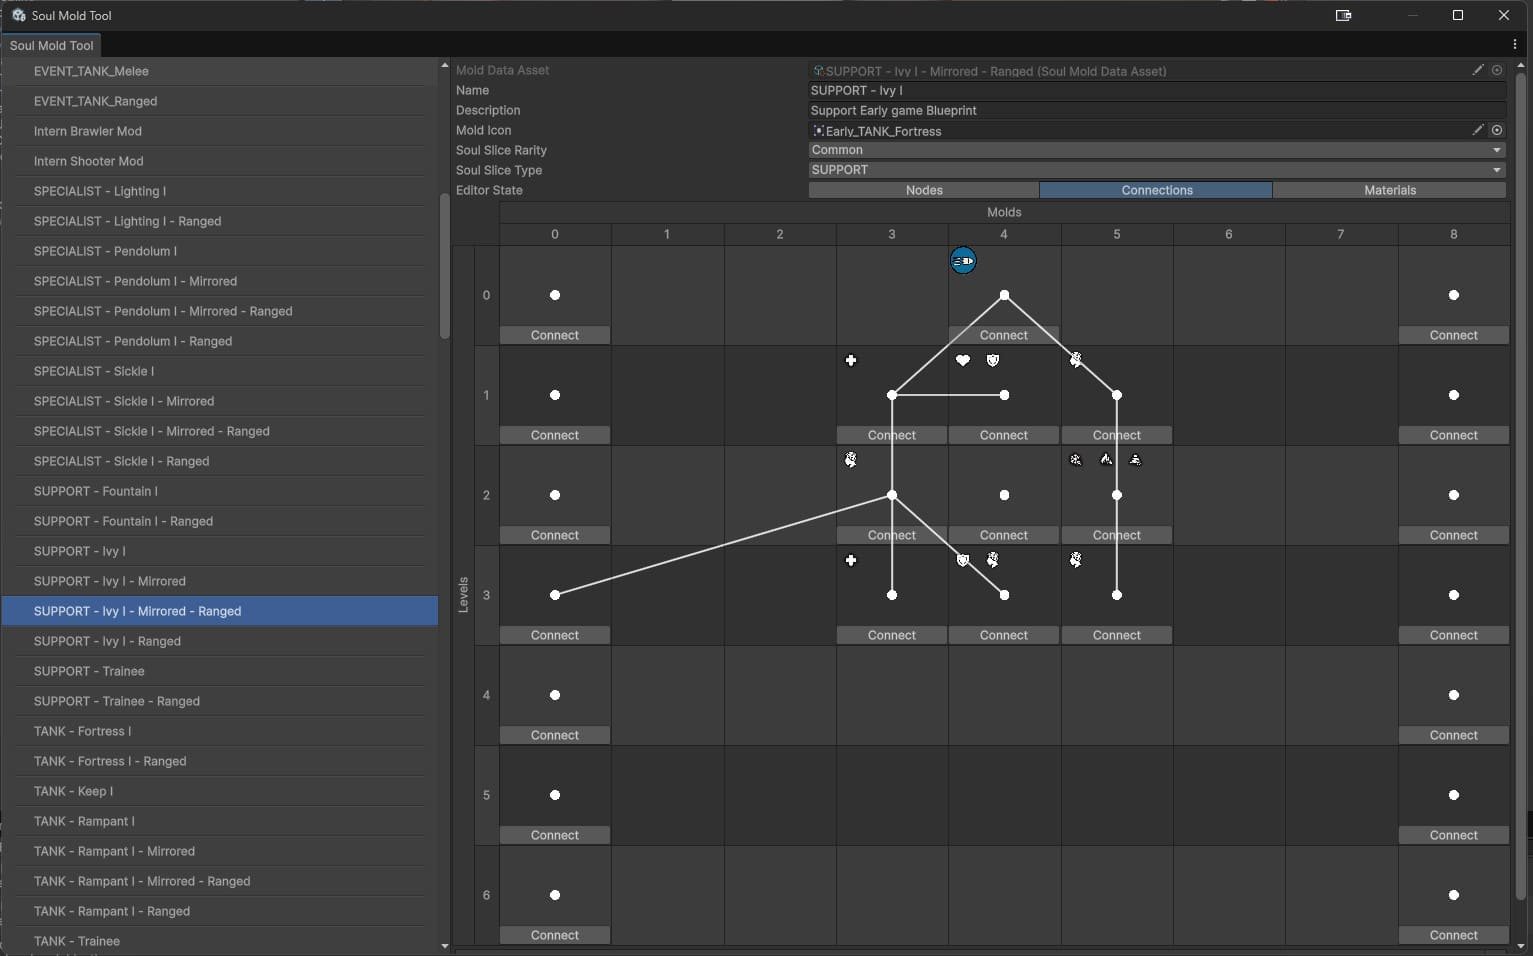Select 'EVENT_TANK_Ranged' in list
Viewport: 1533px width, 956px height.
pyautogui.click(x=220, y=101)
